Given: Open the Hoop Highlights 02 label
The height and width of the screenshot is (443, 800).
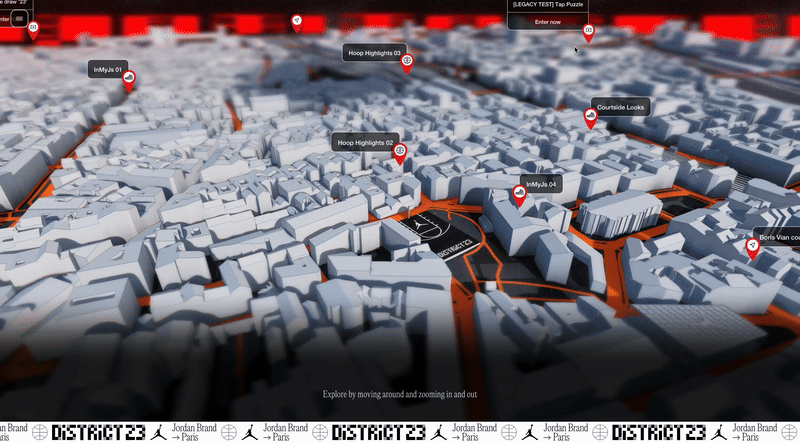Looking at the screenshot, I should pyautogui.click(x=365, y=142).
